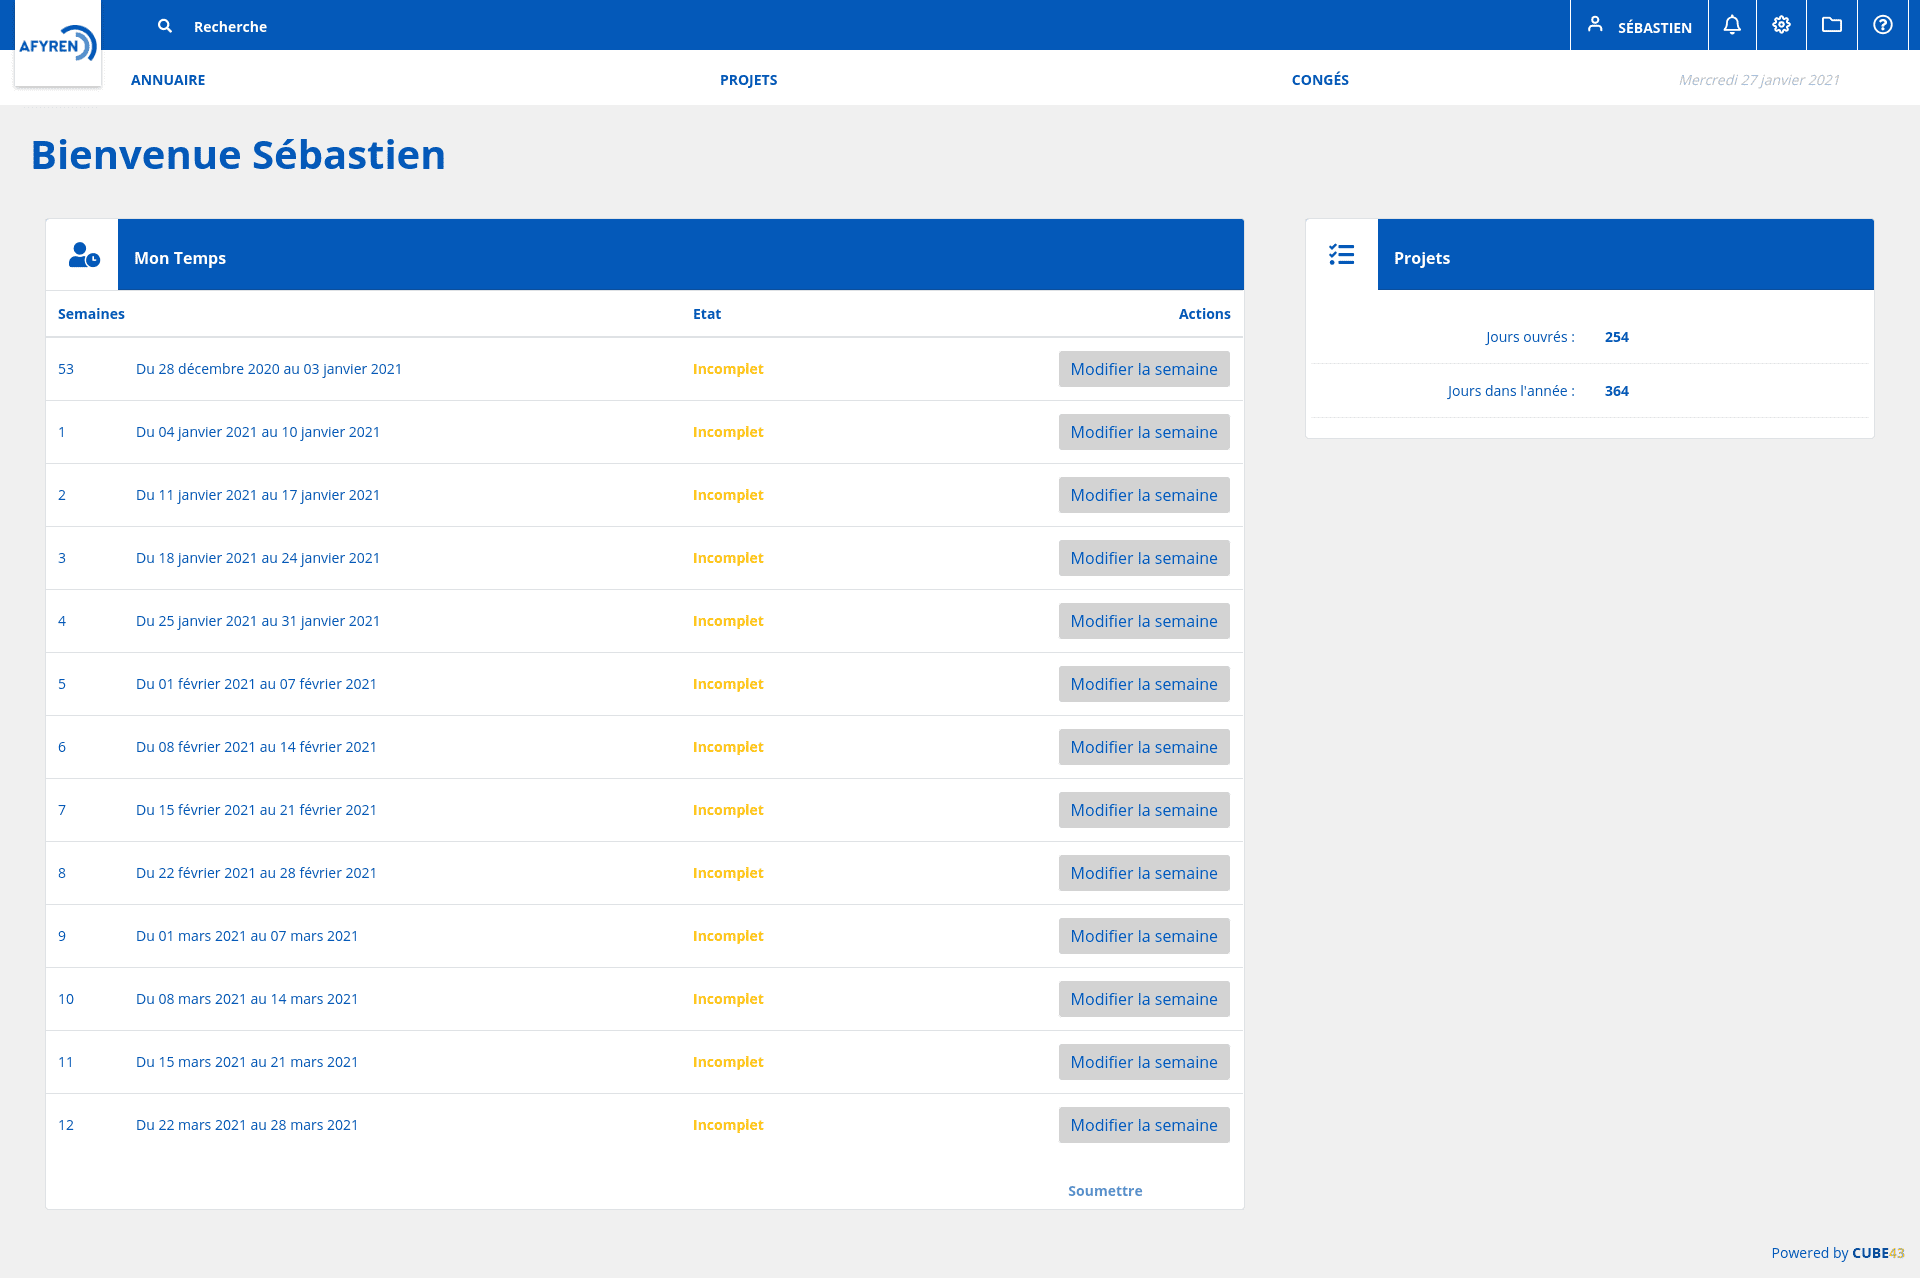Image resolution: width=1920 pixels, height=1279 pixels.
Task: Select 'Du 22 février 2021 au 28 février 2021'
Action: coord(256,873)
